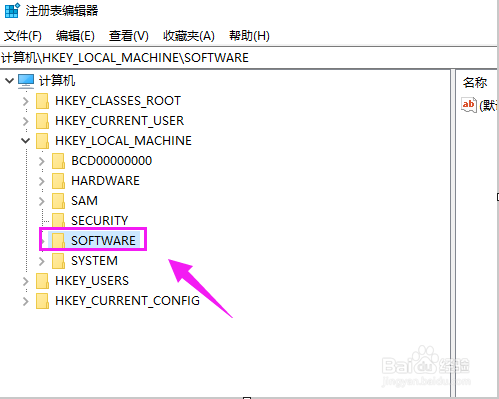Click the 名称 column header
The width and height of the screenshot is (499, 399).
pyautogui.click(x=475, y=82)
